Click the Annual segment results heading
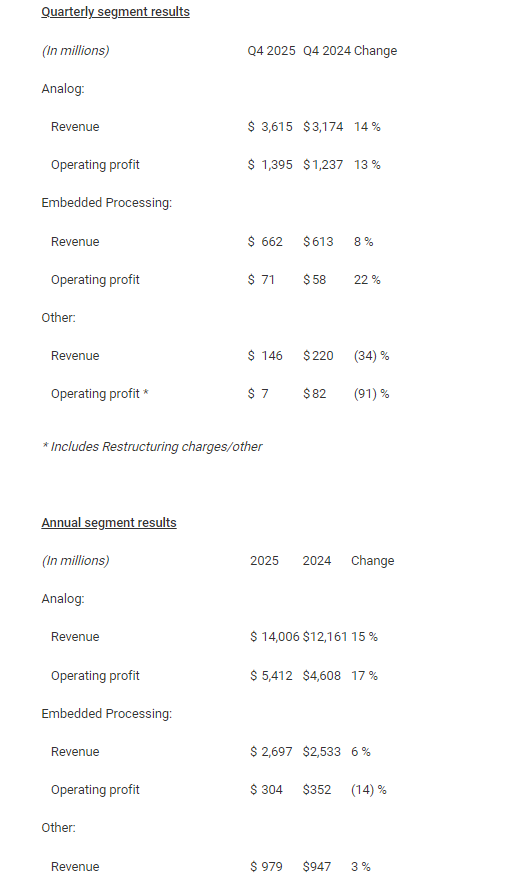 click(x=109, y=522)
